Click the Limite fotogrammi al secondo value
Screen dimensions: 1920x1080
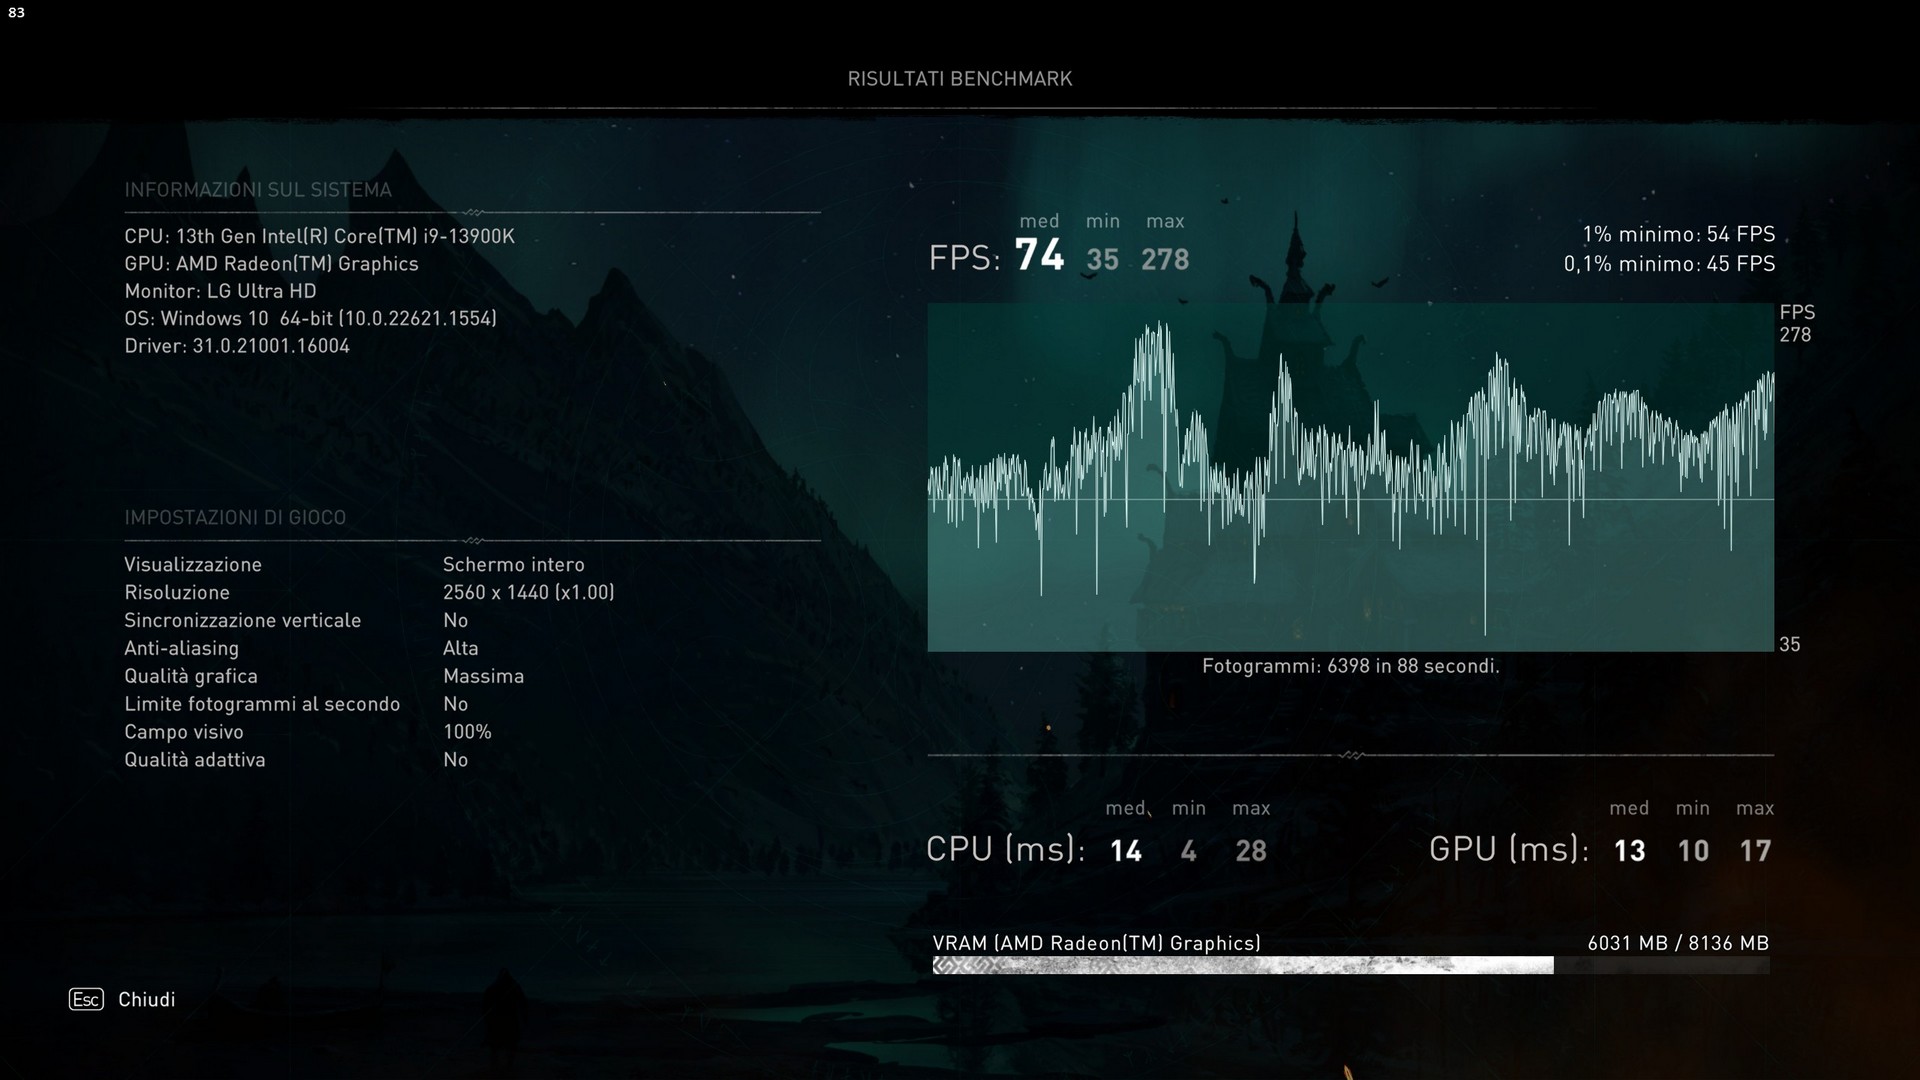(455, 704)
